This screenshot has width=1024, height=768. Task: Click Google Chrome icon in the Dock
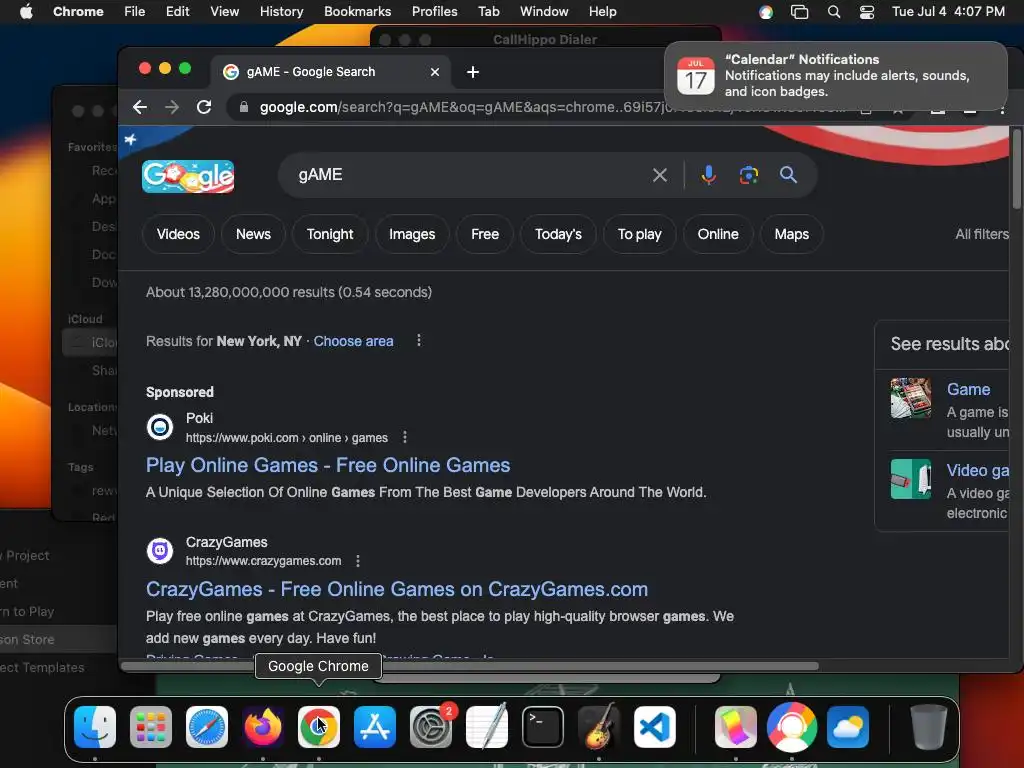[319, 727]
